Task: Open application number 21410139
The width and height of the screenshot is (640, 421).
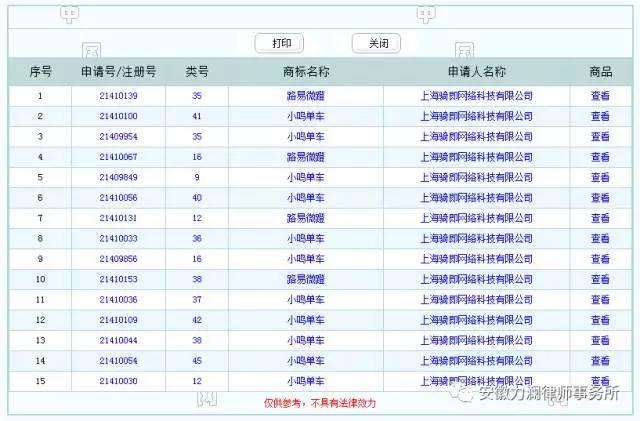Action: pos(118,96)
